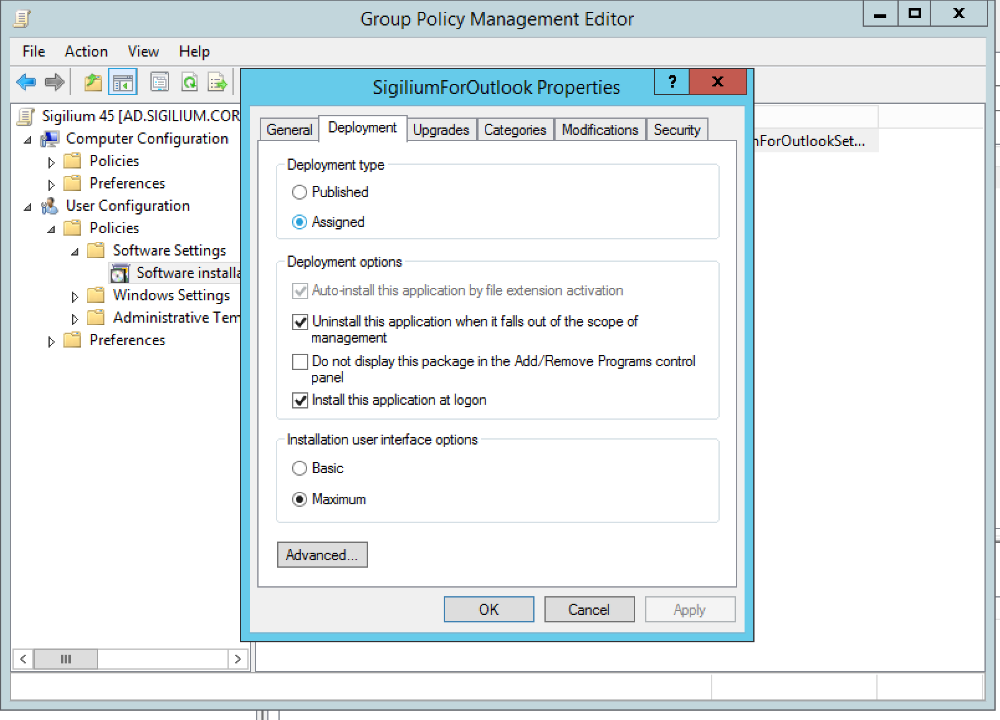
Task: Expand Policies under Computer Configuration
Action: (x=51, y=163)
